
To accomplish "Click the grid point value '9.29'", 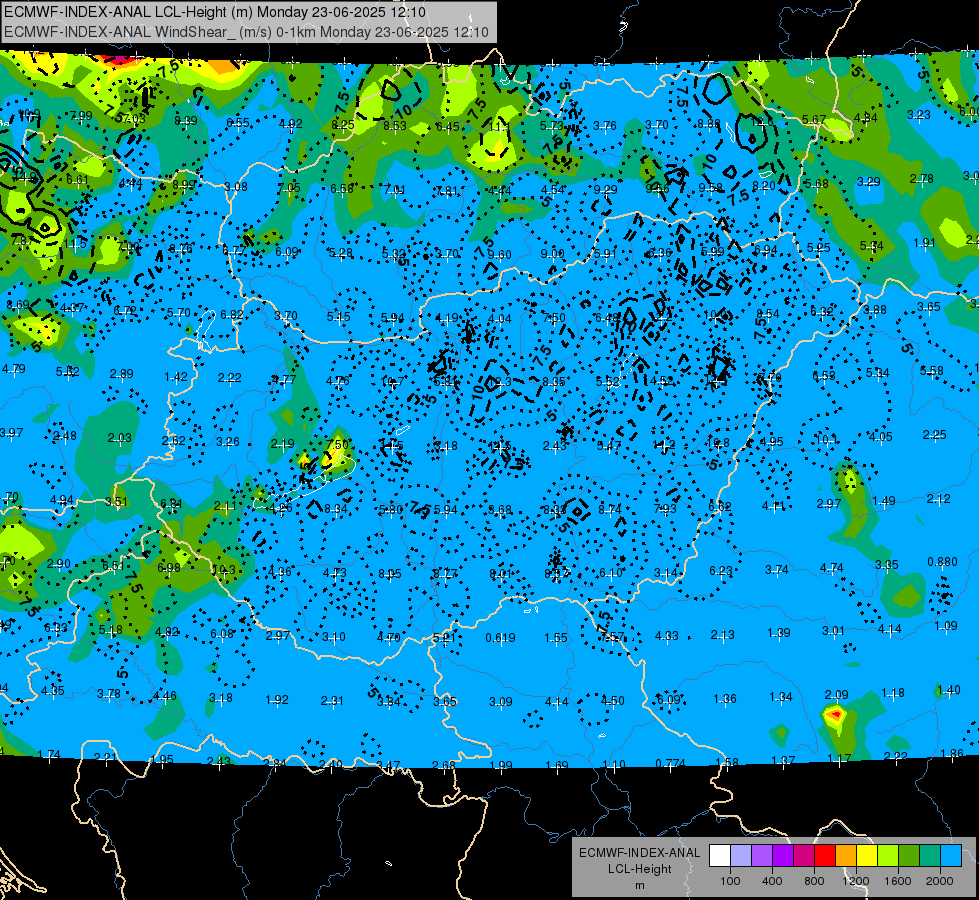I will (x=605, y=189).
